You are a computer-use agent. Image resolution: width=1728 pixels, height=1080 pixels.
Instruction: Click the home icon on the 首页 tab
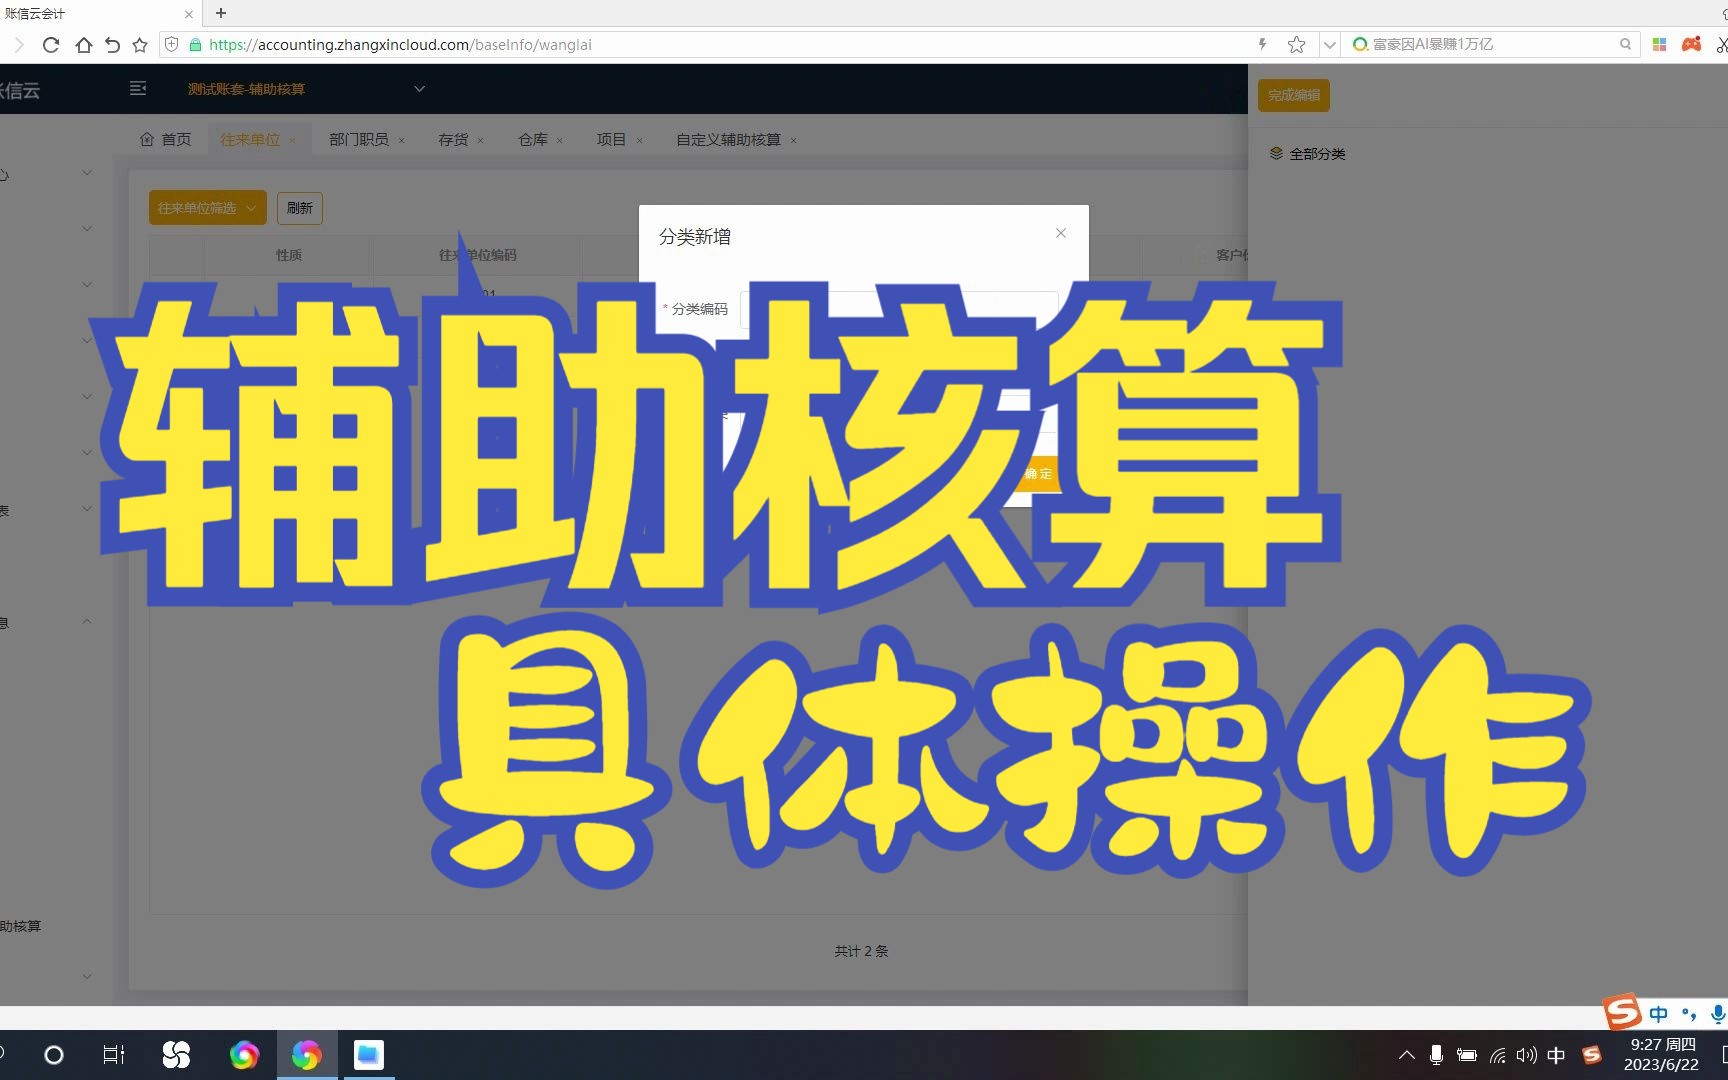coord(146,139)
